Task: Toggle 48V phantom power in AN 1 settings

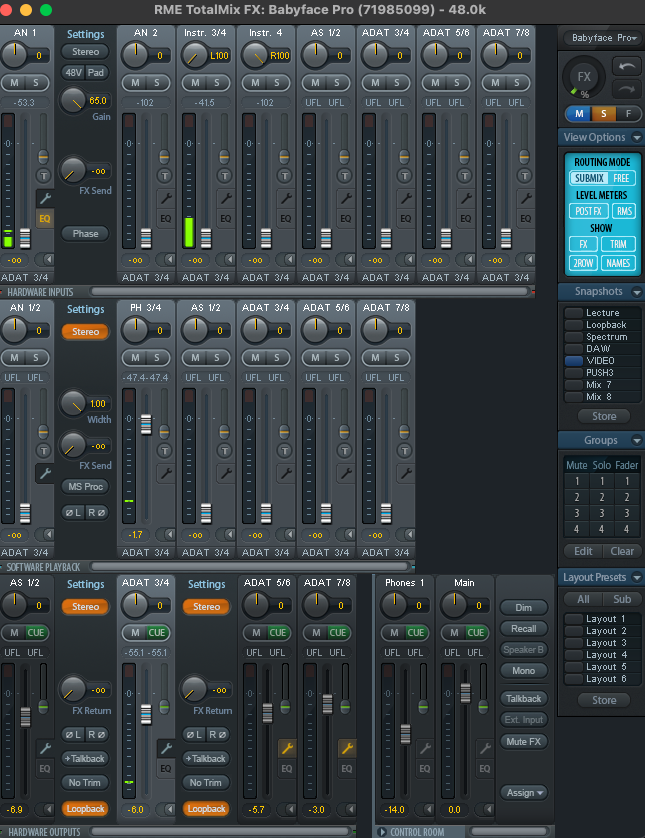Action: point(73,73)
